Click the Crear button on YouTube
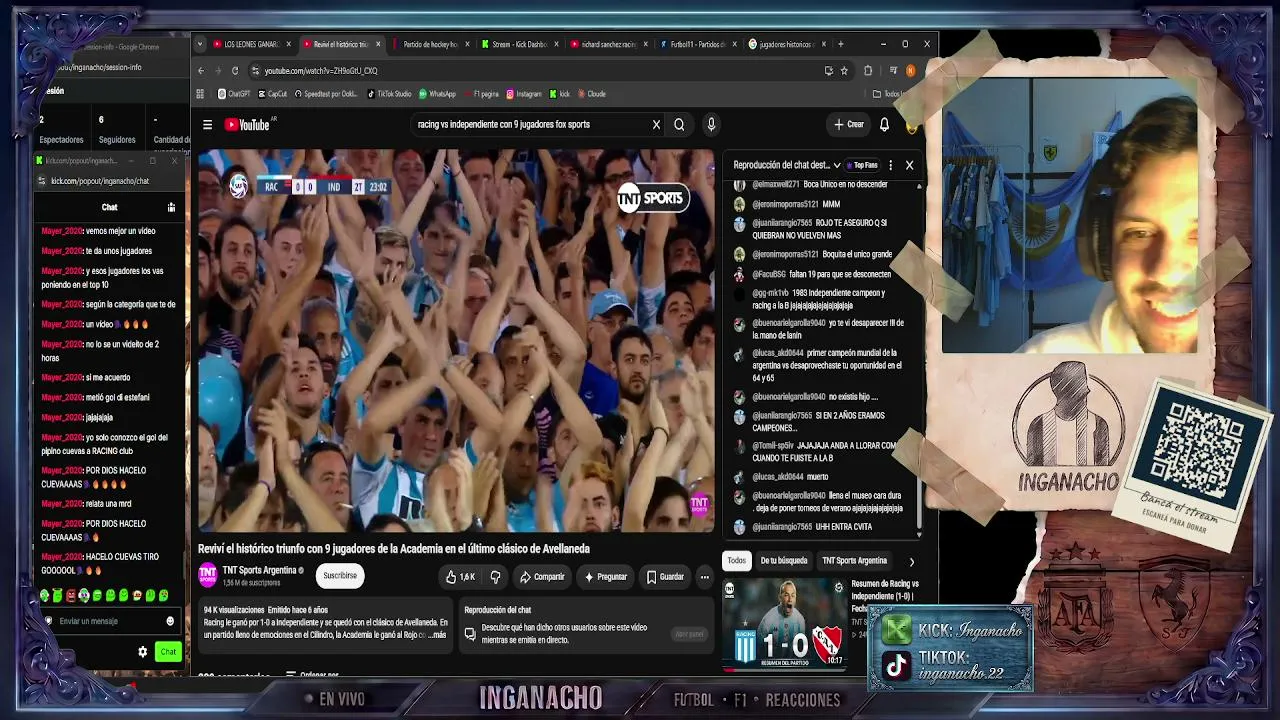 [x=849, y=125]
